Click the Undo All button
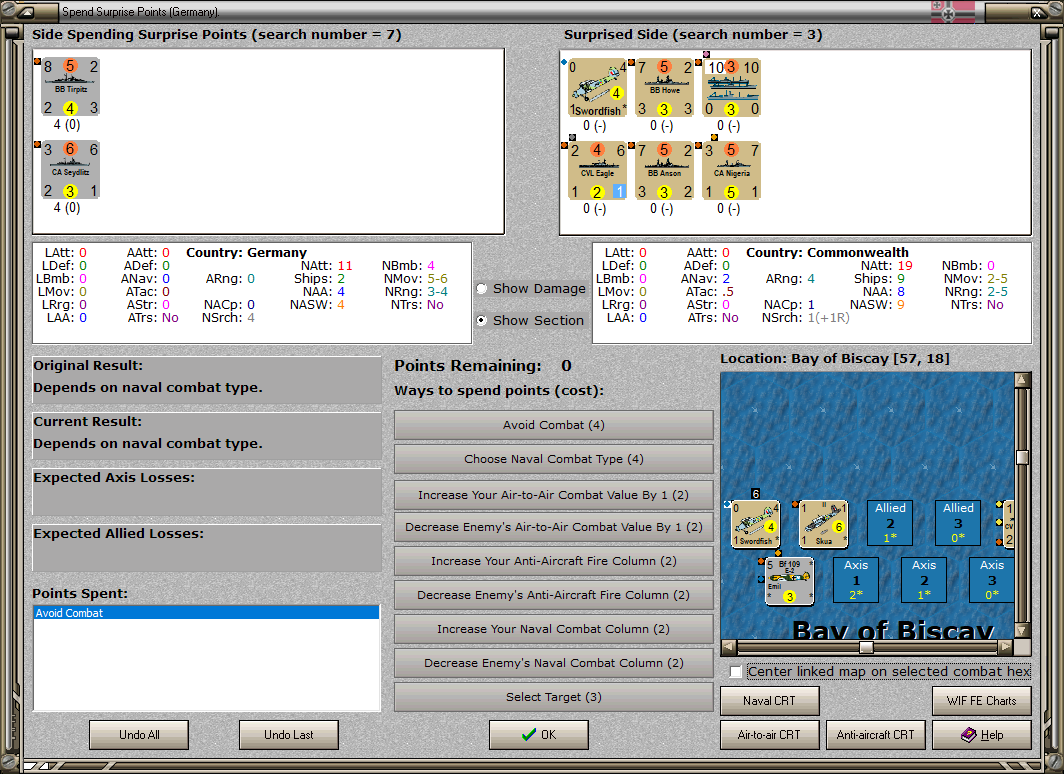 pyautogui.click(x=139, y=735)
